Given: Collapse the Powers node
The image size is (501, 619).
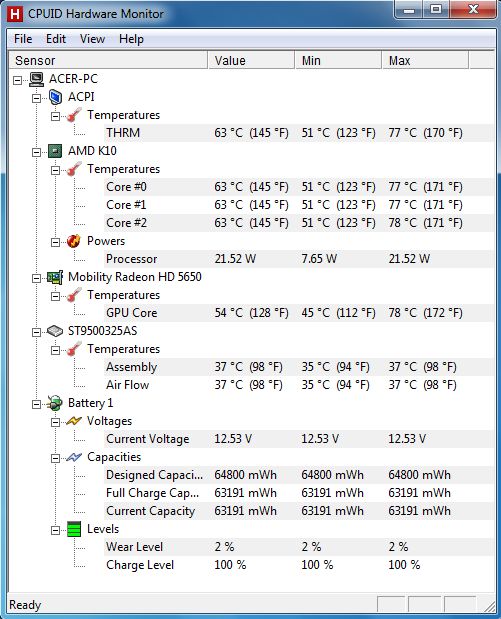Looking at the screenshot, I should (55, 242).
